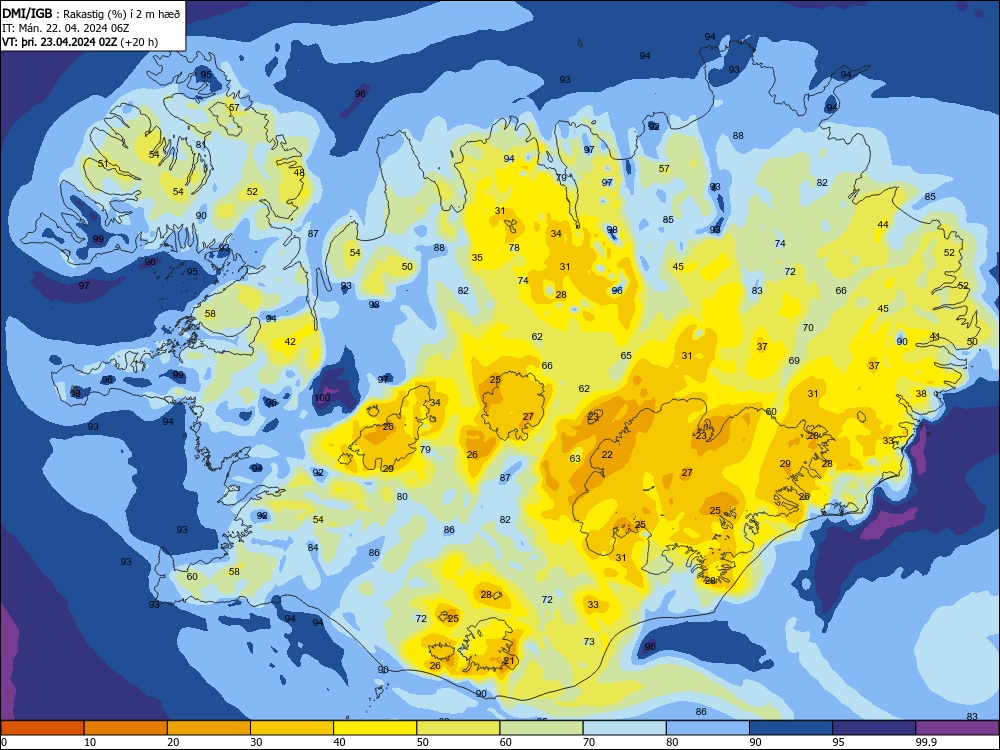Image resolution: width=1000 pixels, height=750 pixels.
Task: Click the humidity value '48' in the Westfjords
Action: tap(299, 172)
